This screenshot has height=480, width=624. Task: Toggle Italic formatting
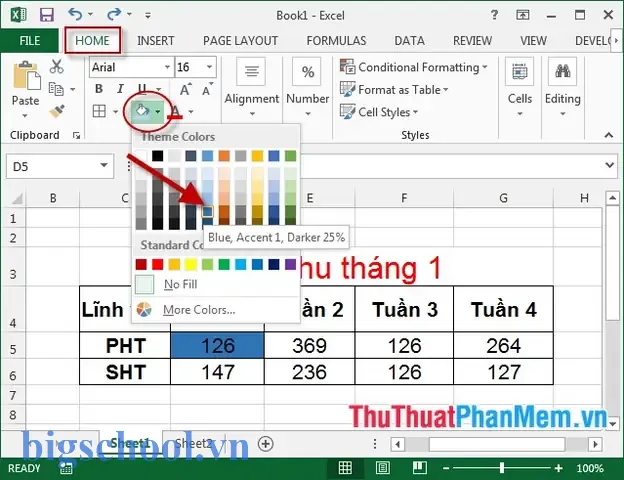click(120, 89)
